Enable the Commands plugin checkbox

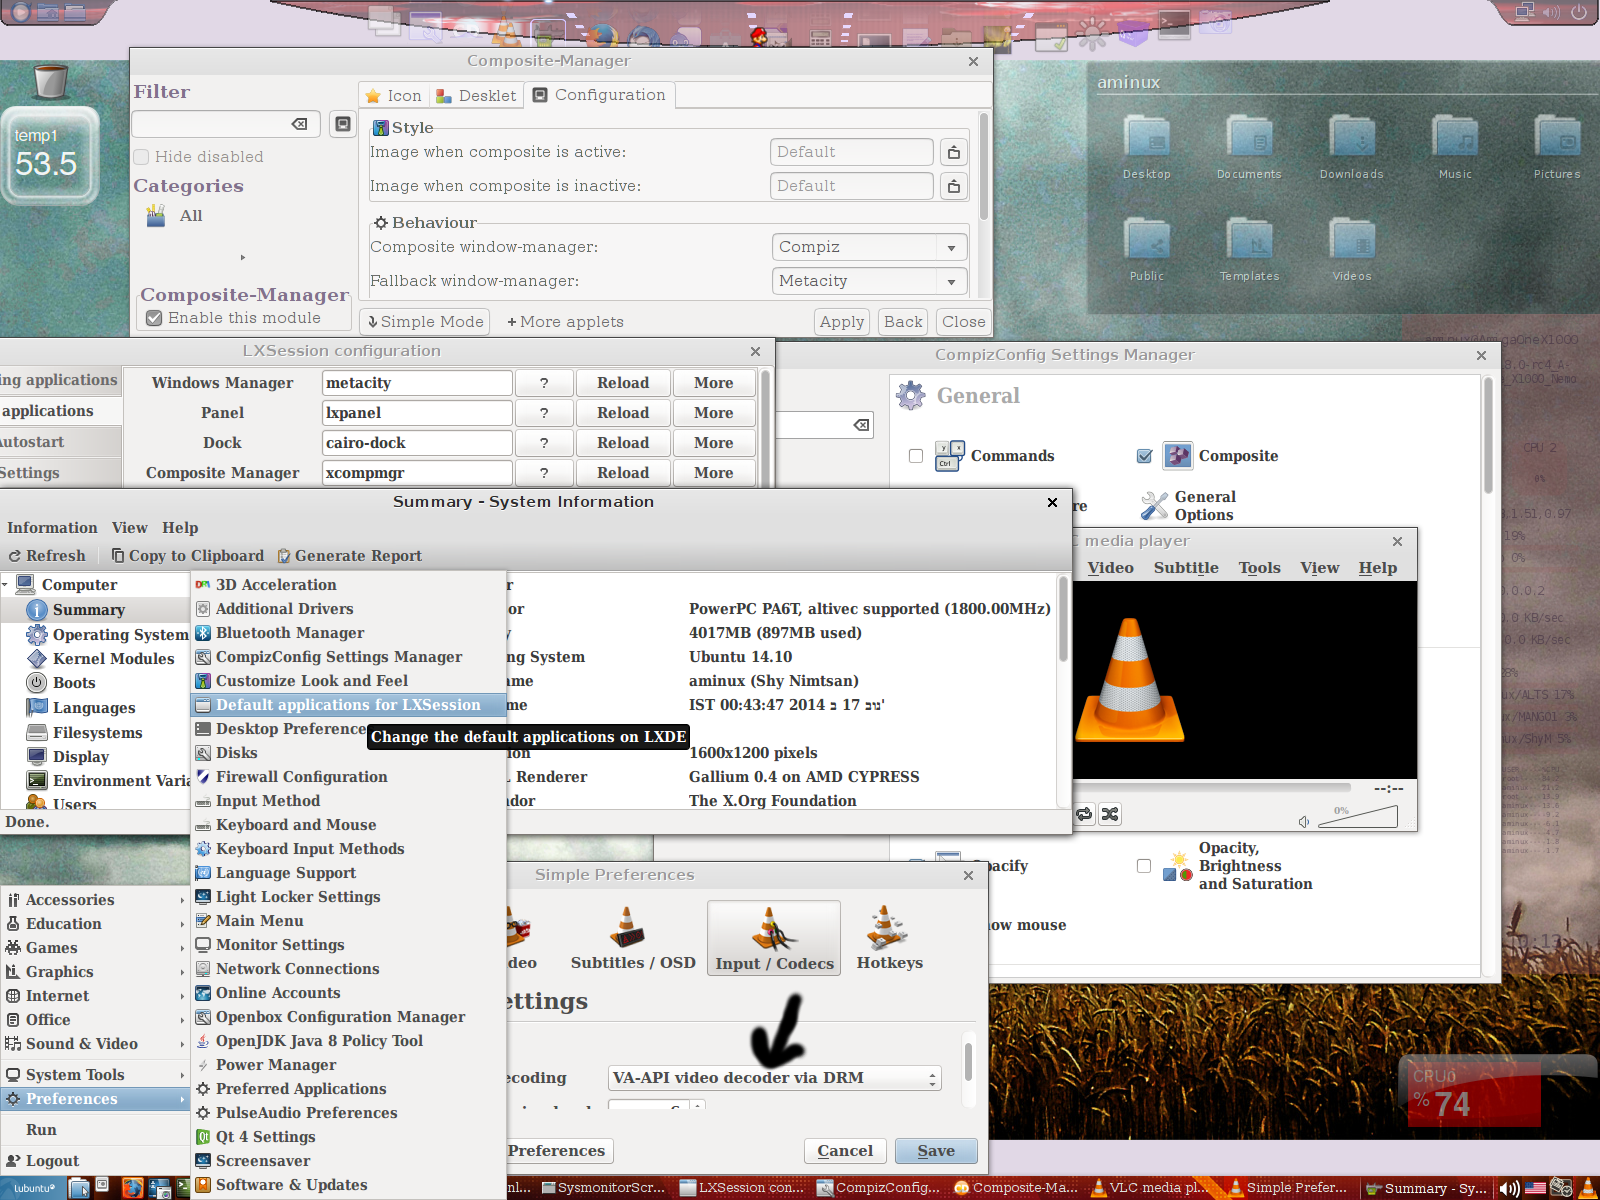[916, 456]
